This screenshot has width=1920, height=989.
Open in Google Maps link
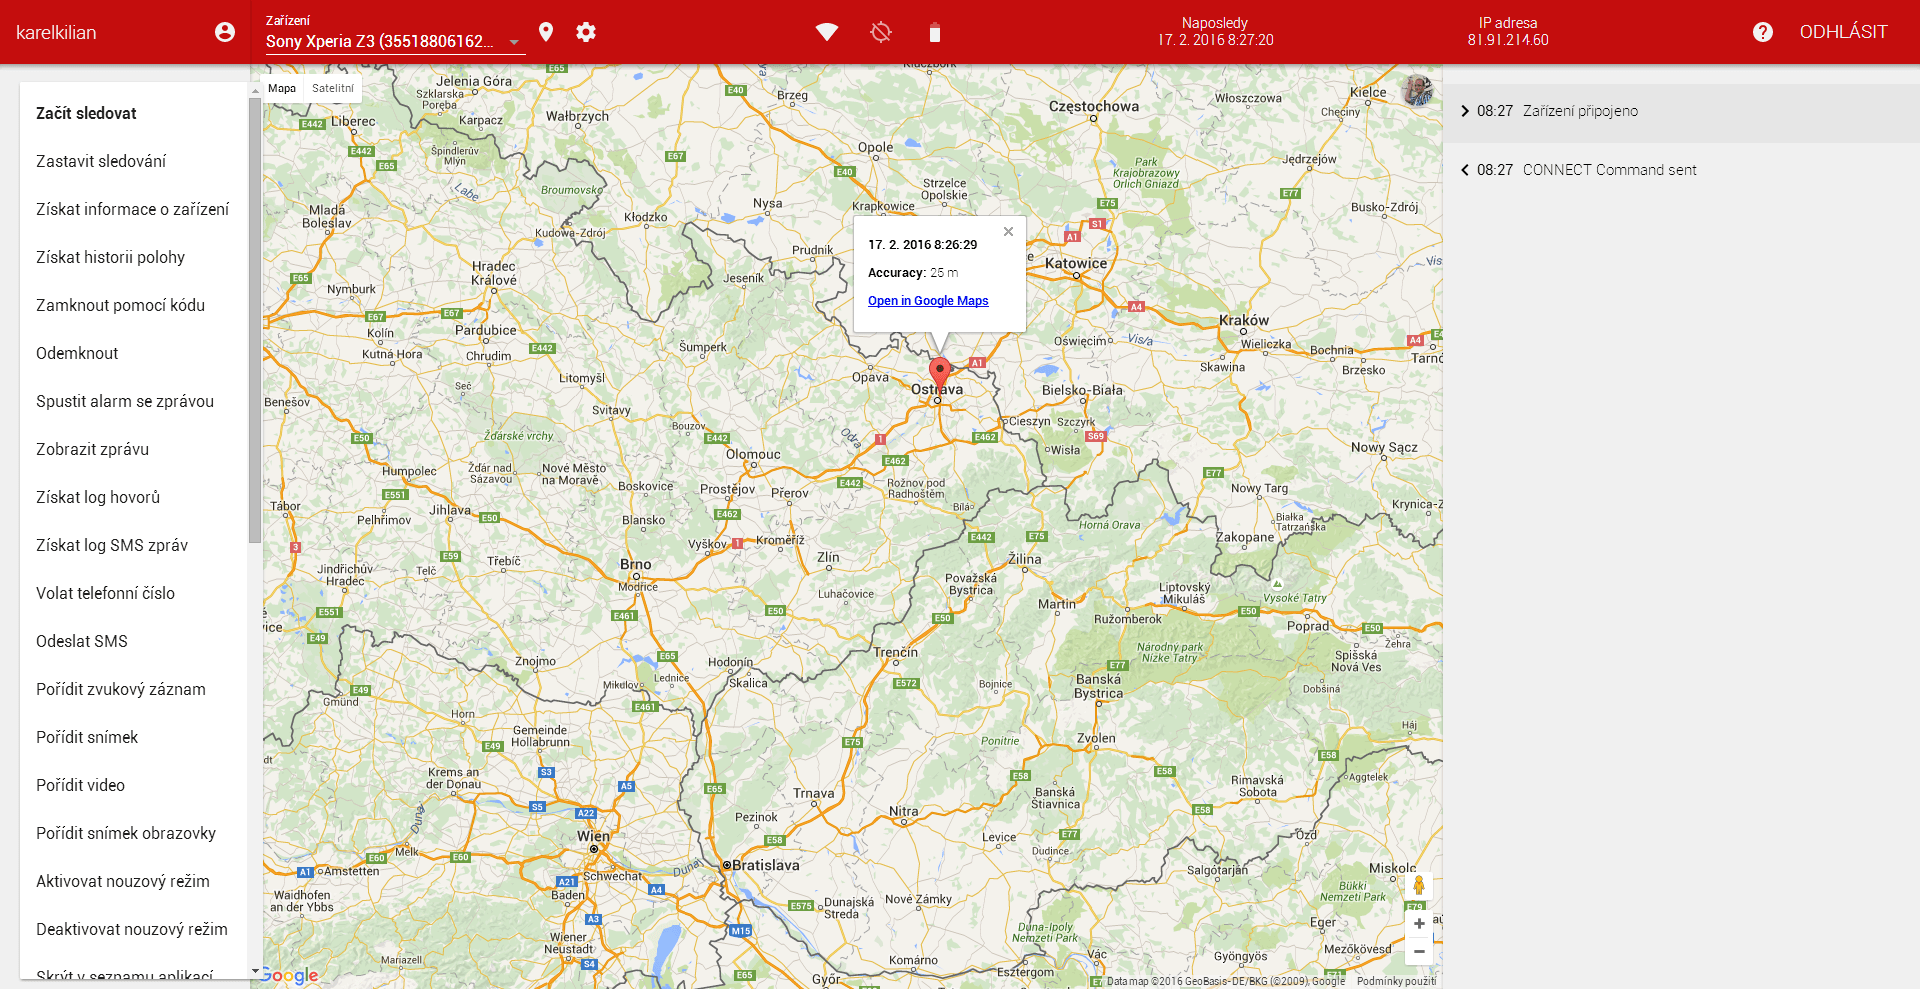928,301
